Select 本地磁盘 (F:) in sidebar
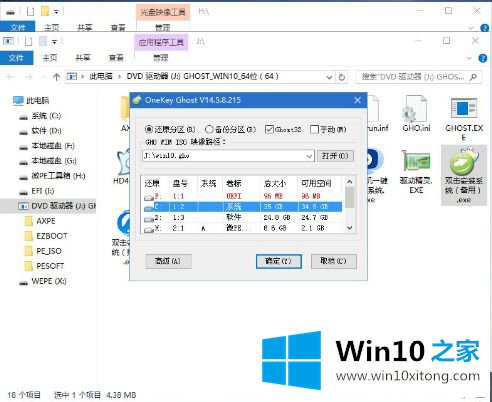The image size is (492, 402). click(x=47, y=146)
